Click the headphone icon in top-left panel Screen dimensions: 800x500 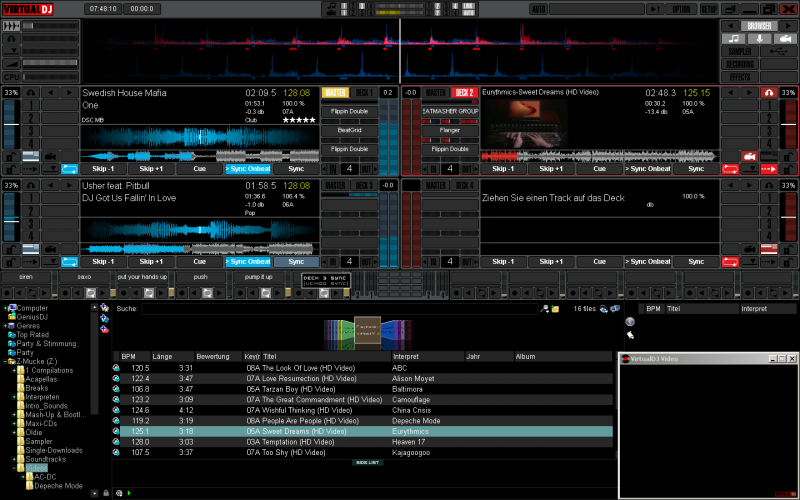point(11,39)
